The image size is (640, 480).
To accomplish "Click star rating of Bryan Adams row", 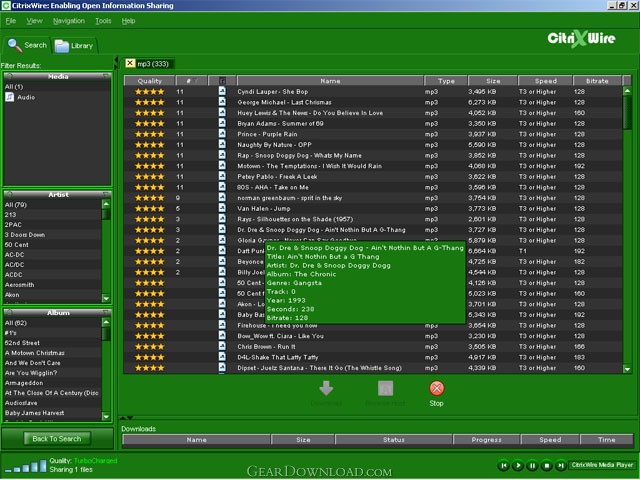I will 149,123.
